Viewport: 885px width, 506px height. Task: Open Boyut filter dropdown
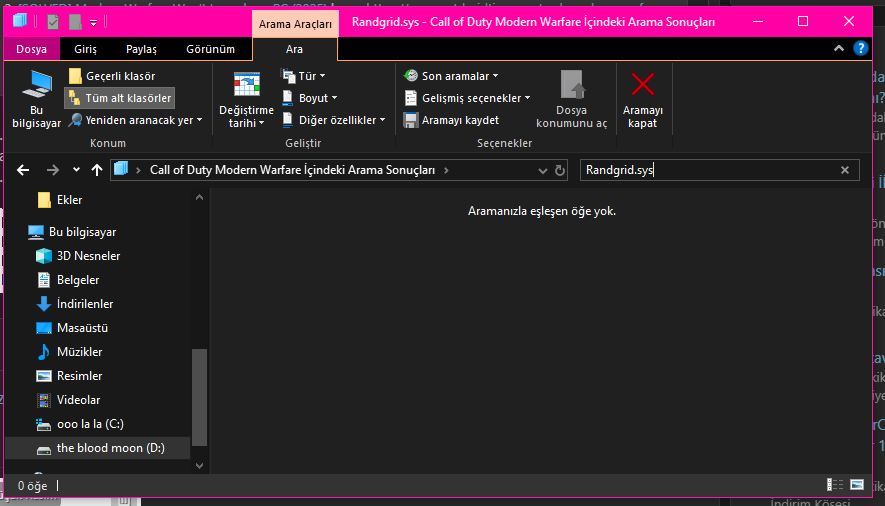310,98
